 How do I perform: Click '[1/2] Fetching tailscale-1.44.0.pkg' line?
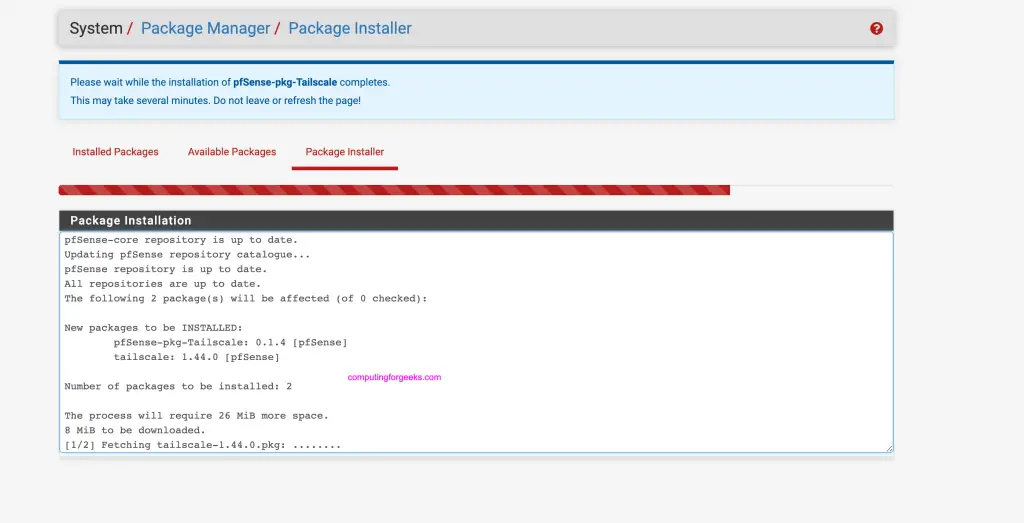tap(202, 445)
